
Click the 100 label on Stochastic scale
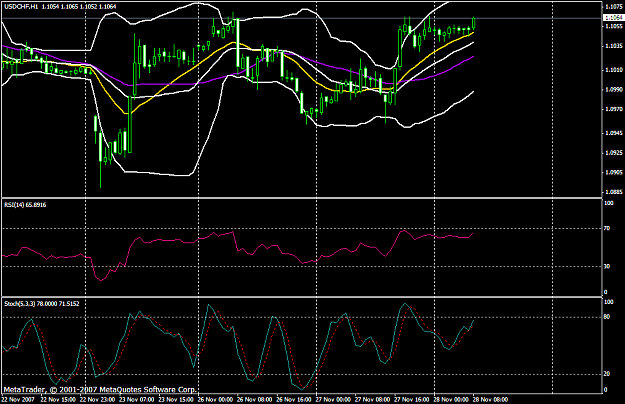coord(609,302)
